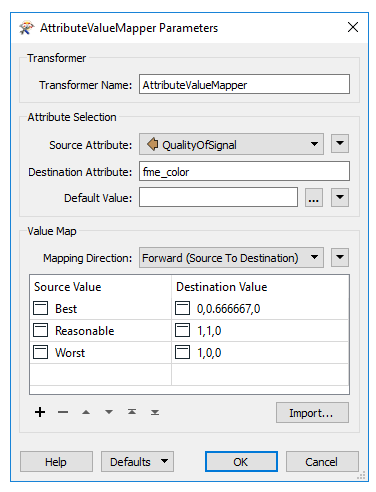Viewport: 376px width, 492px height.
Task: Move selected row down one step
Action: (x=109, y=412)
